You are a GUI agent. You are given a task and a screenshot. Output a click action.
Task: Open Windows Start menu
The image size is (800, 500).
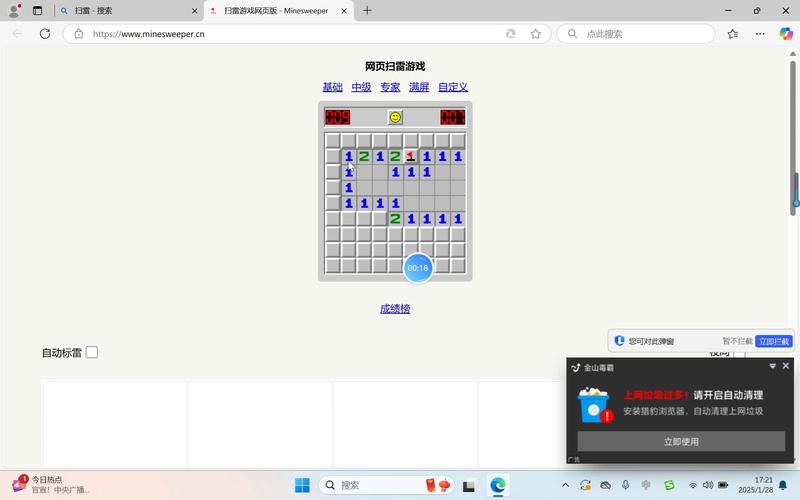[302, 485]
